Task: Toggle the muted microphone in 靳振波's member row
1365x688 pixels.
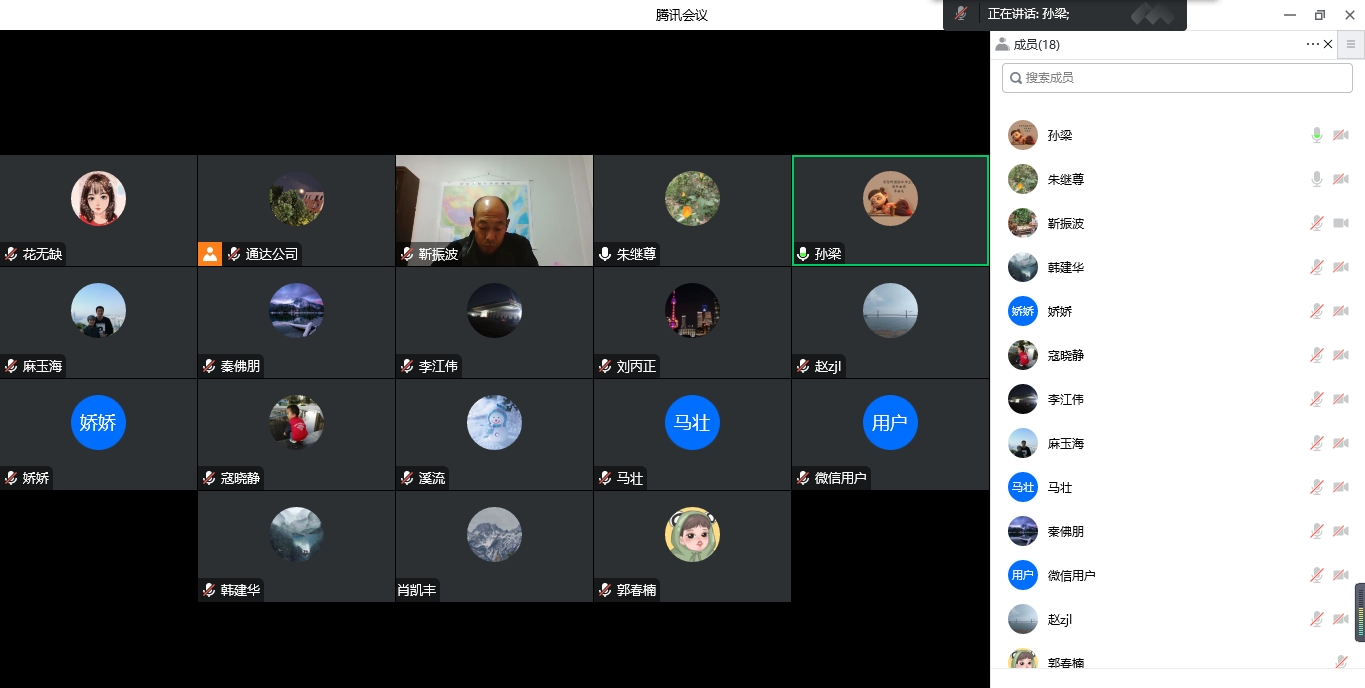Action: click(x=1317, y=223)
